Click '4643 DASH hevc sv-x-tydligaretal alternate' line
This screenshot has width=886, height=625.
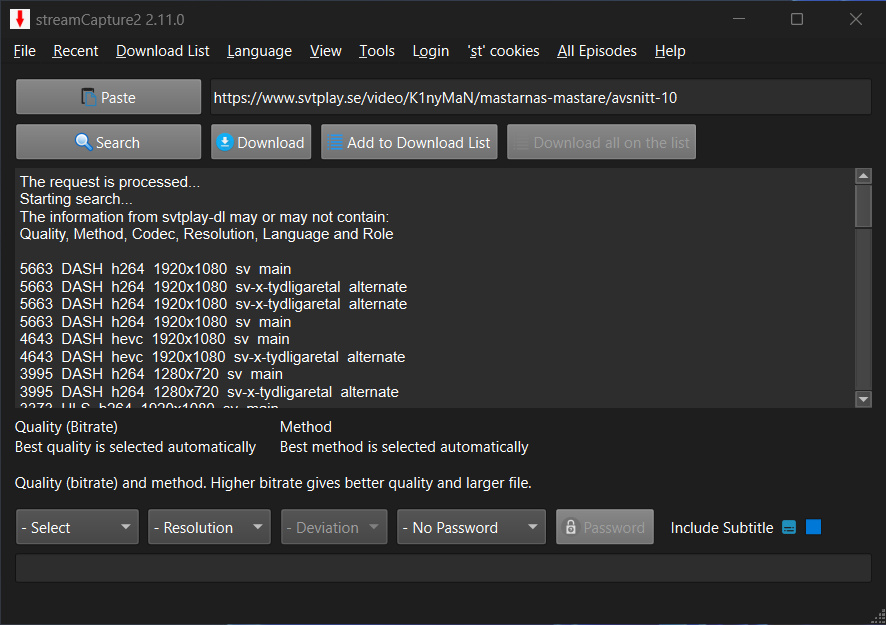tap(212, 357)
